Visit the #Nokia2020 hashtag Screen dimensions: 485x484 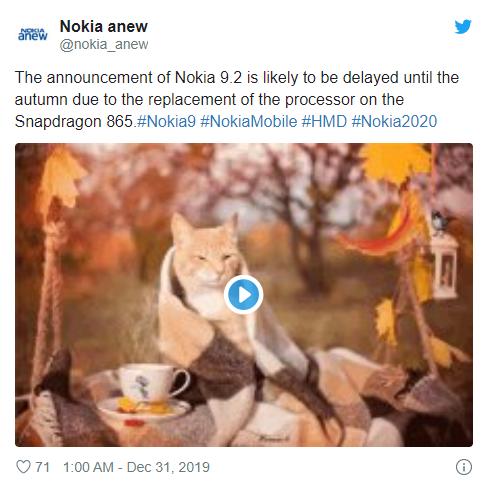394,121
